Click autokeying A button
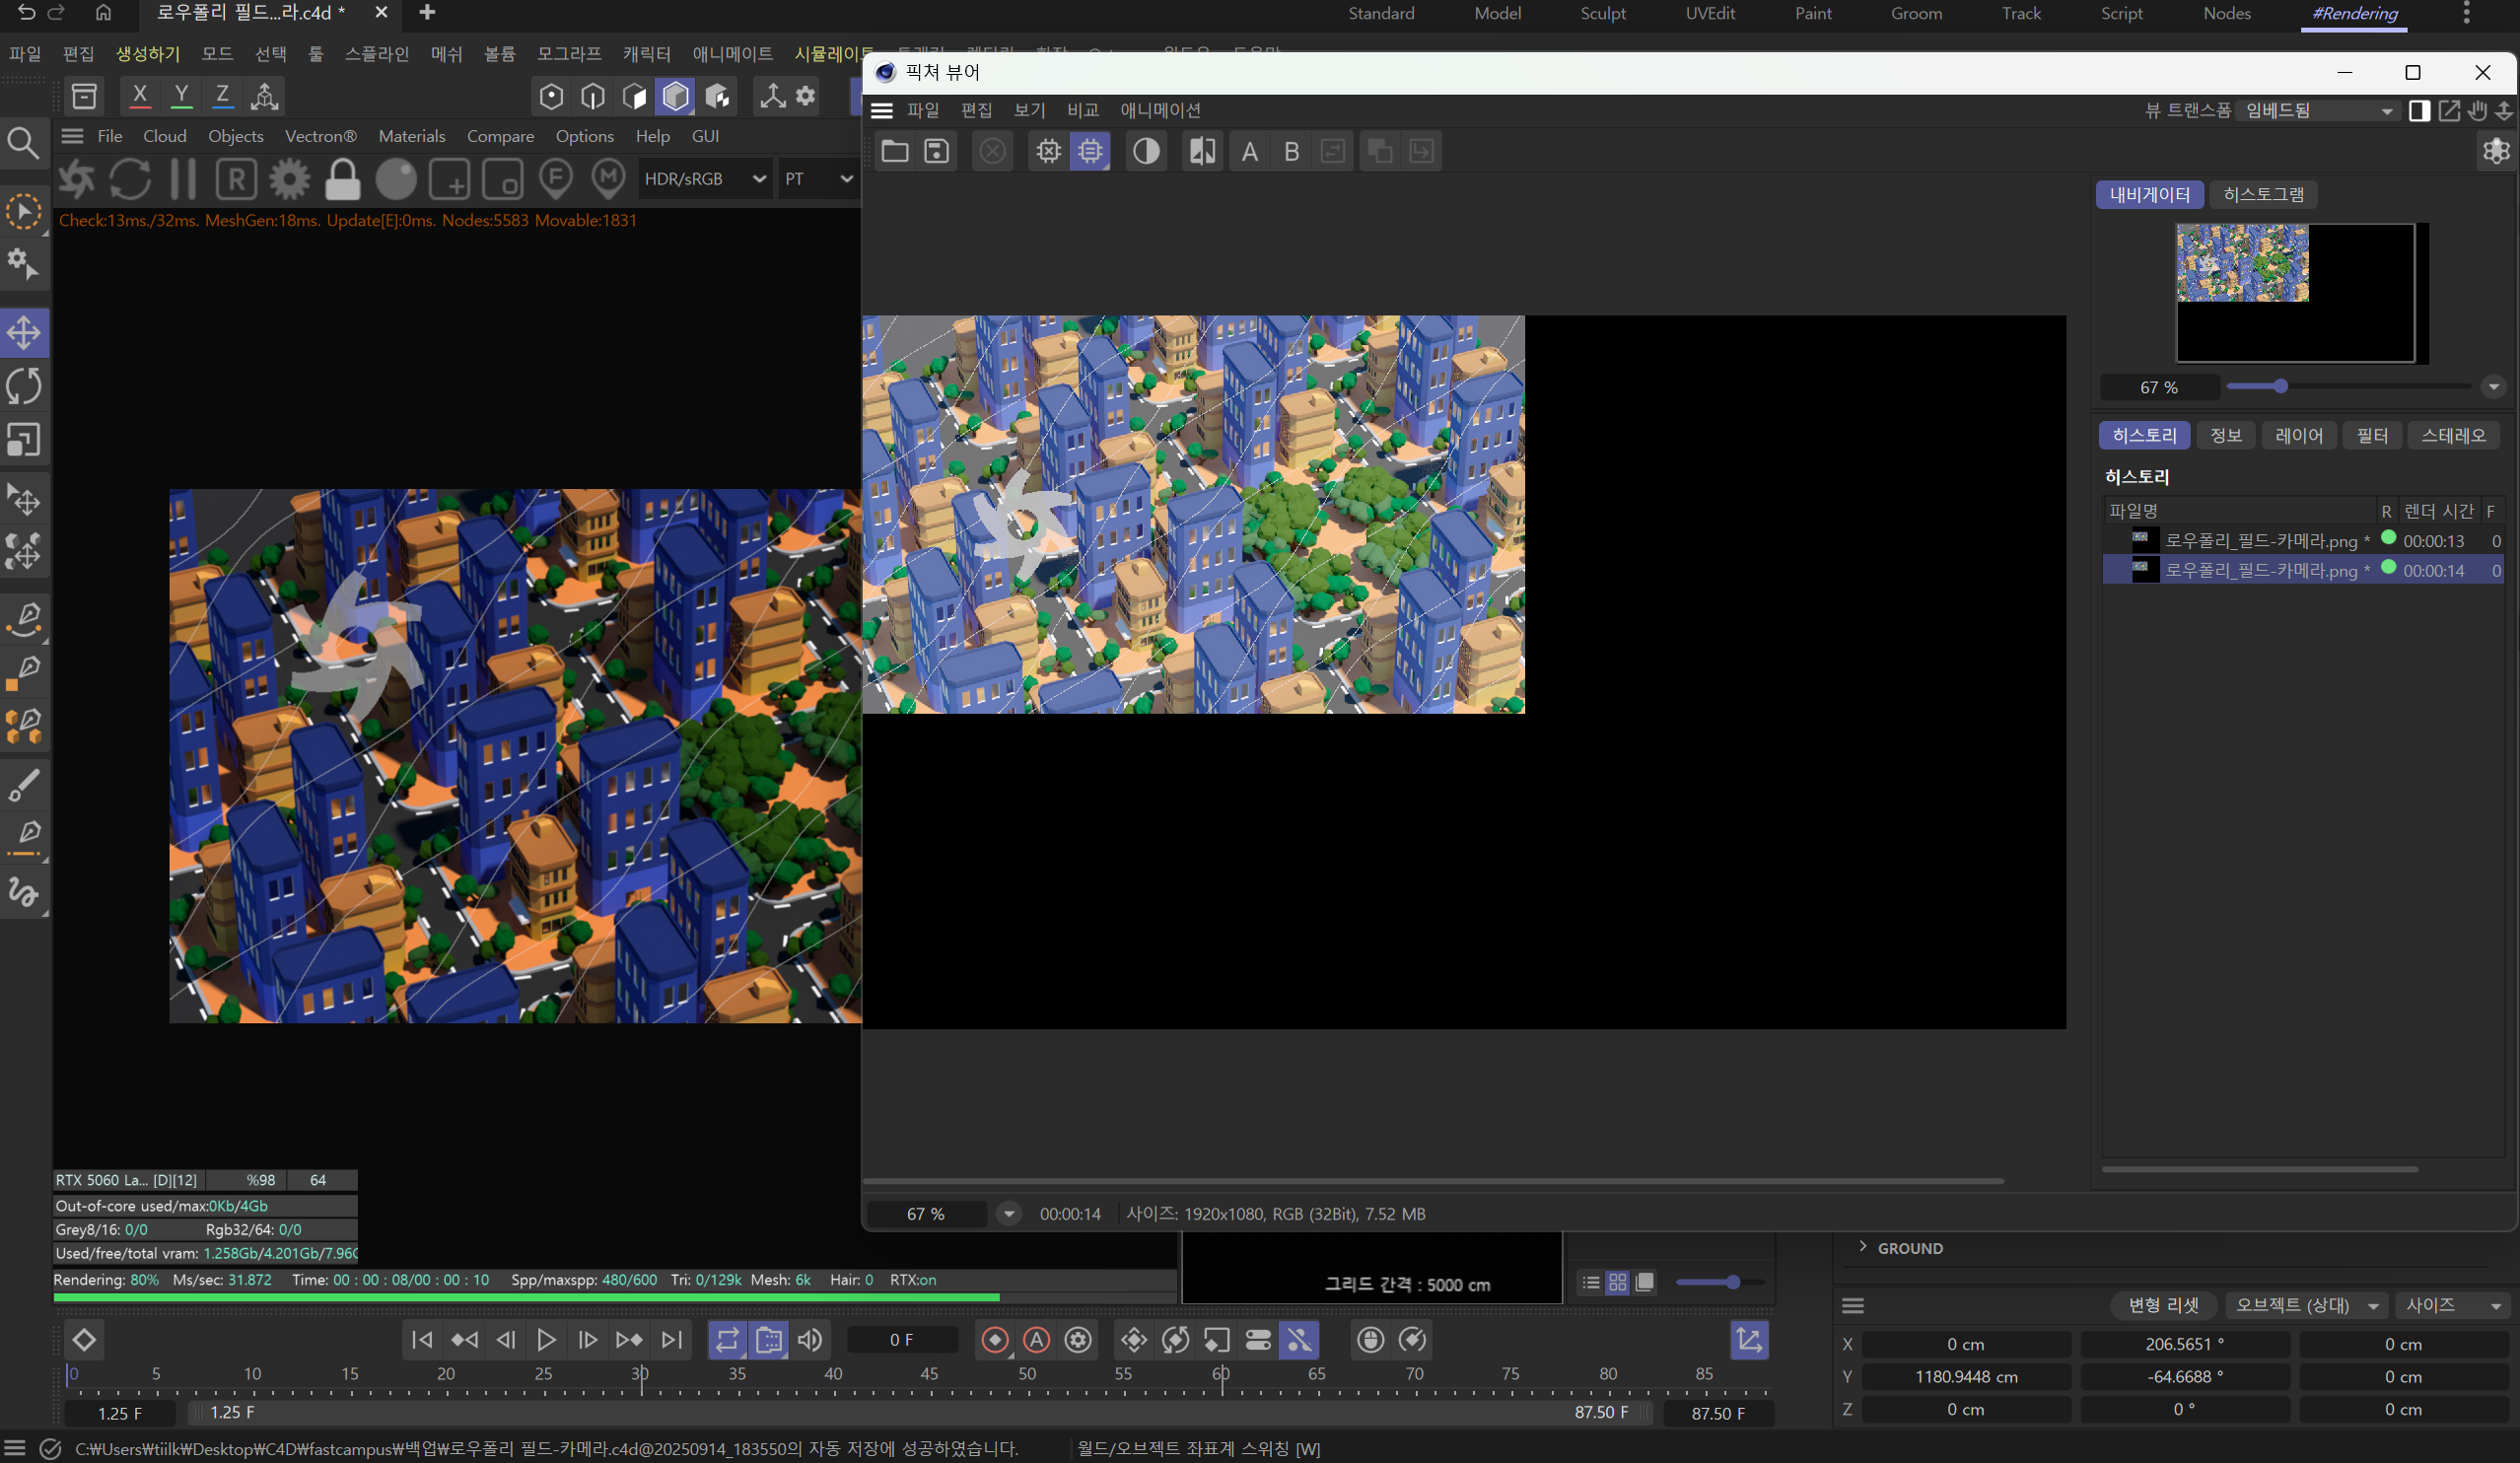The width and height of the screenshot is (2520, 1463). point(1036,1340)
